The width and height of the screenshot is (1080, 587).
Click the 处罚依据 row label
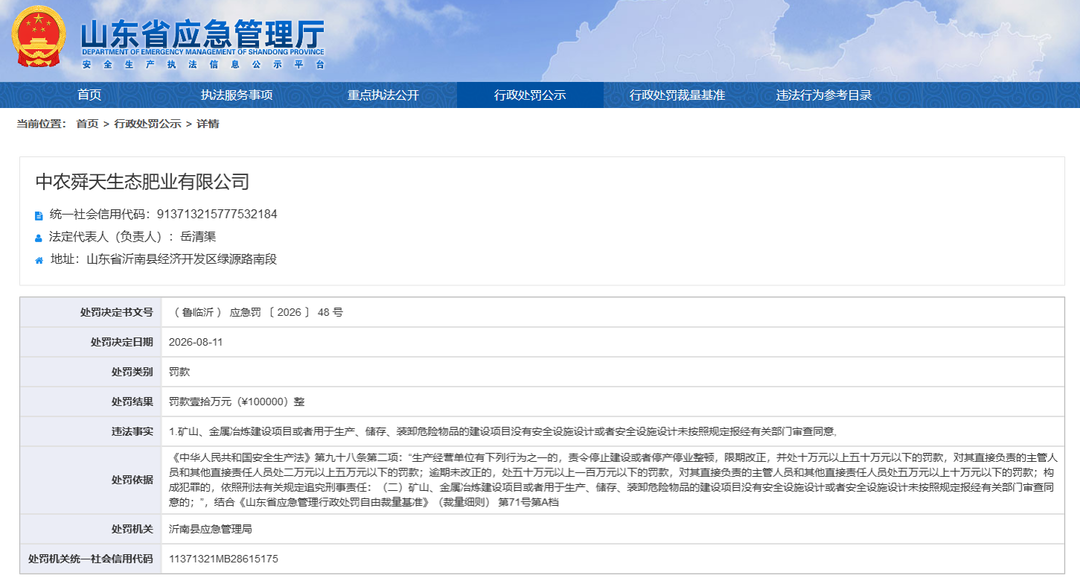(132, 480)
